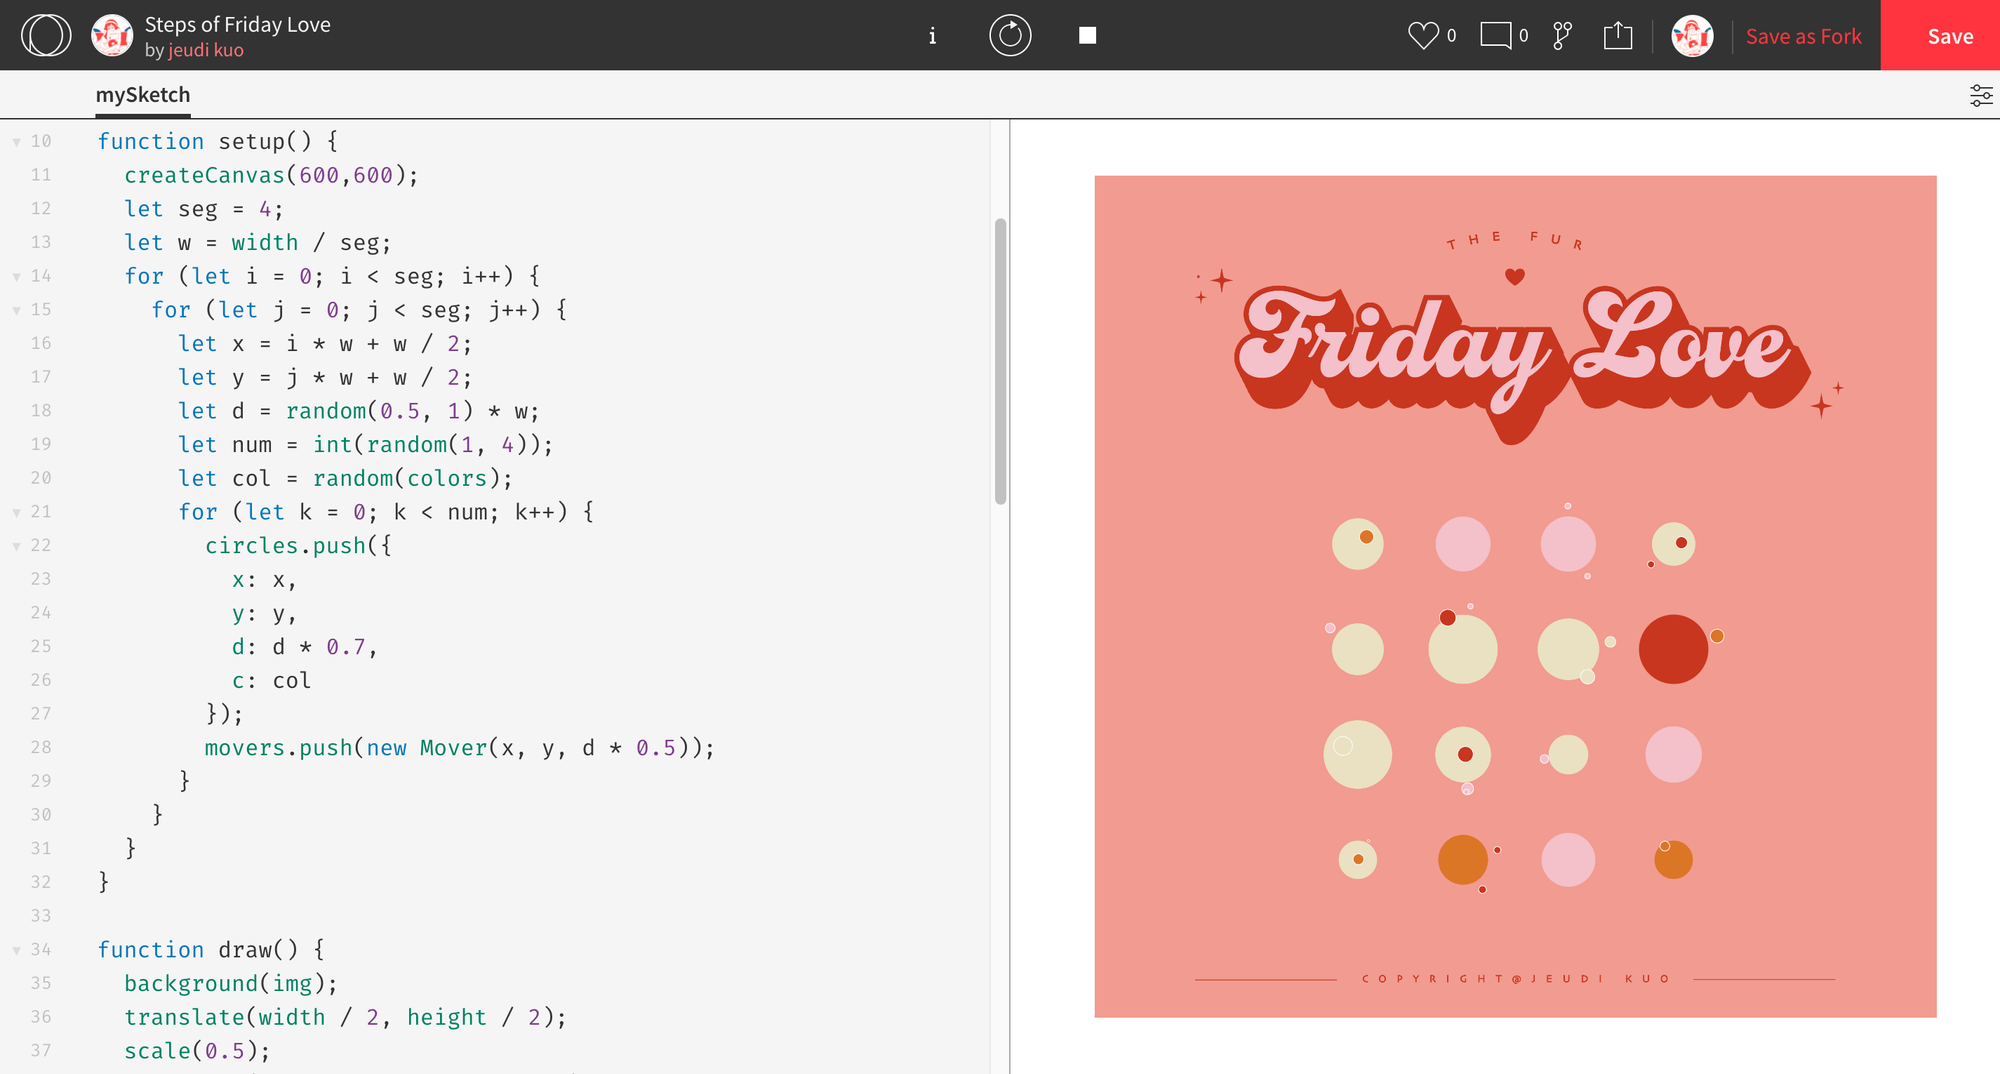The image size is (2000, 1074).
Task: Restart the sketch with the play/refresh icon
Action: [1010, 36]
